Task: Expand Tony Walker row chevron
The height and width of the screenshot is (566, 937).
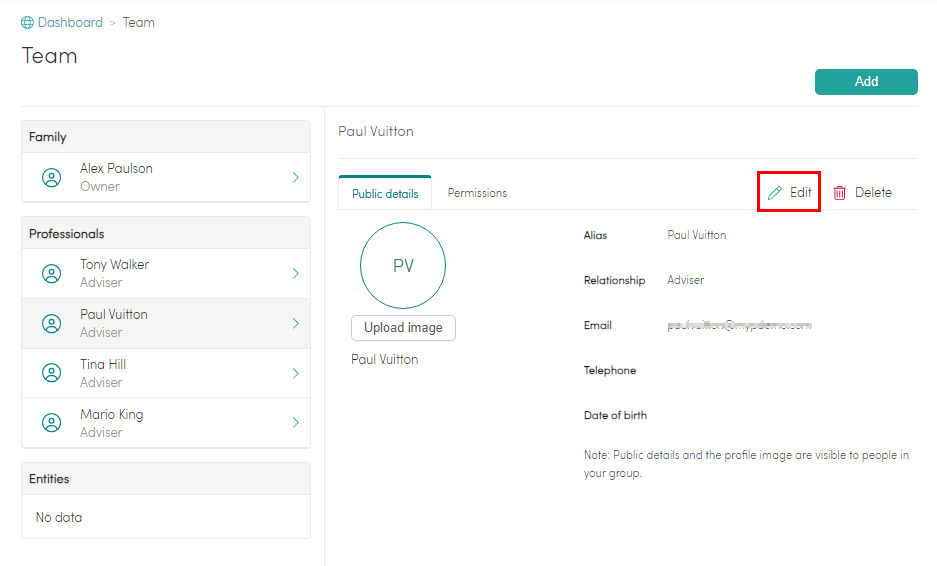Action: point(295,273)
